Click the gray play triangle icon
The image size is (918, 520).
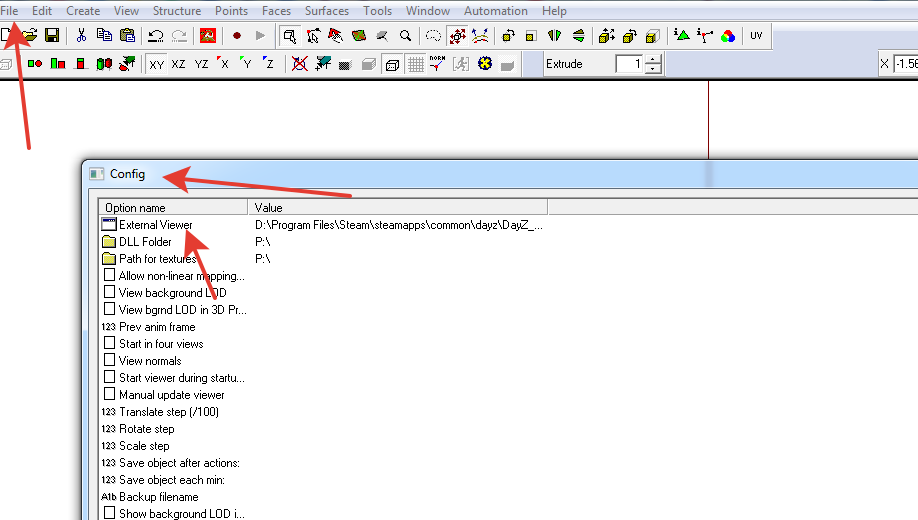[260, 36]
